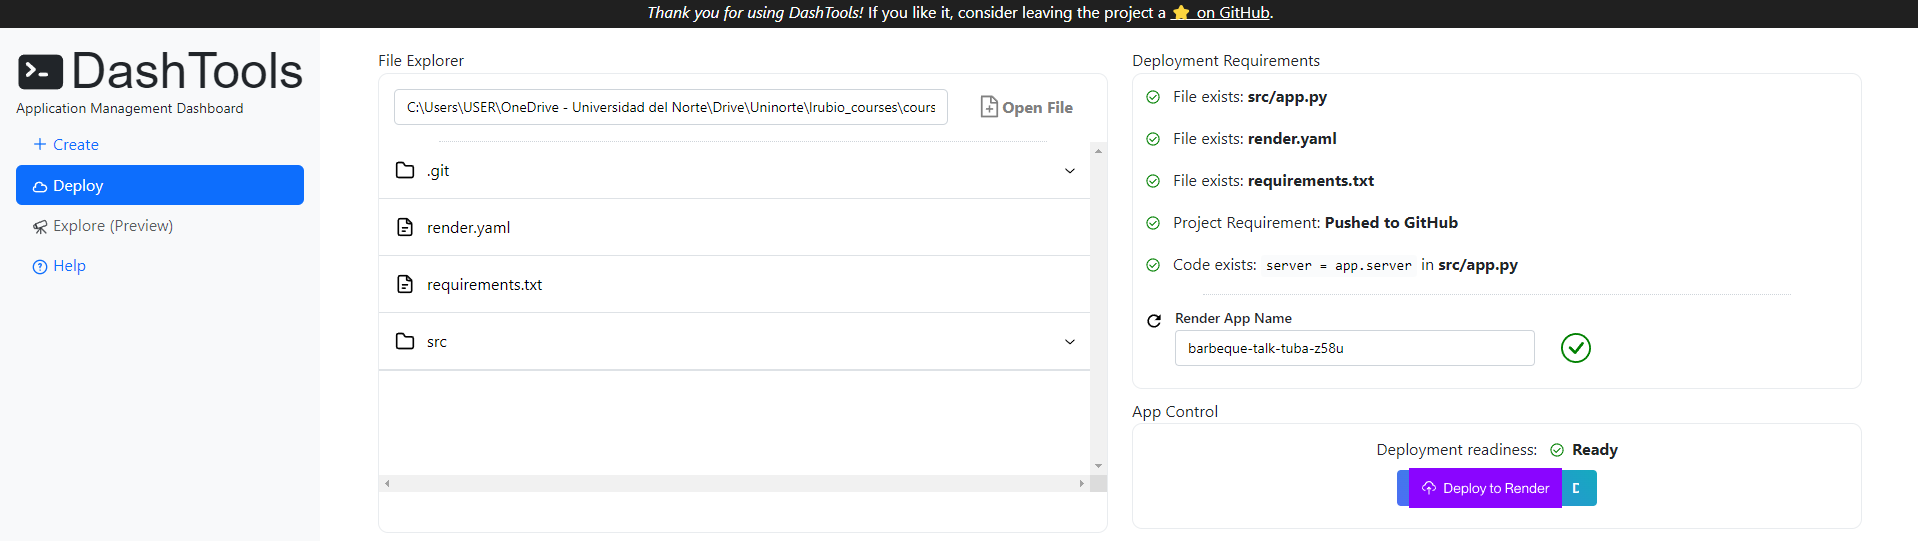The image size is (1918, 541).
Task: Expand the .git folder chevron
Action: click(1070, 171)
